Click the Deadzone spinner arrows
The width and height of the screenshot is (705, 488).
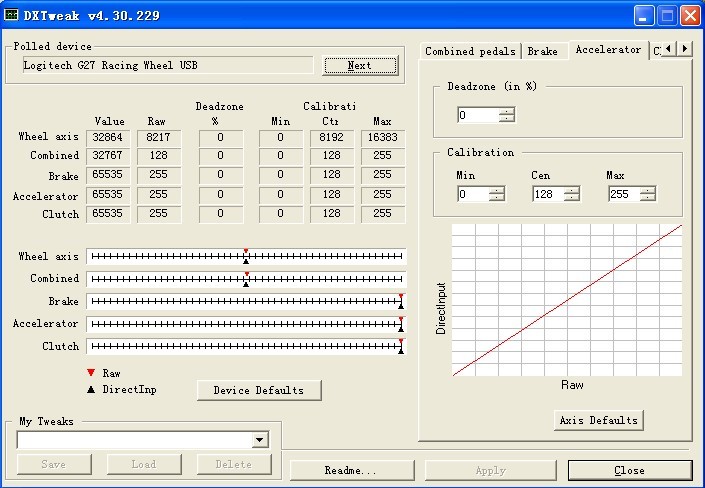(x=507, y=115)
